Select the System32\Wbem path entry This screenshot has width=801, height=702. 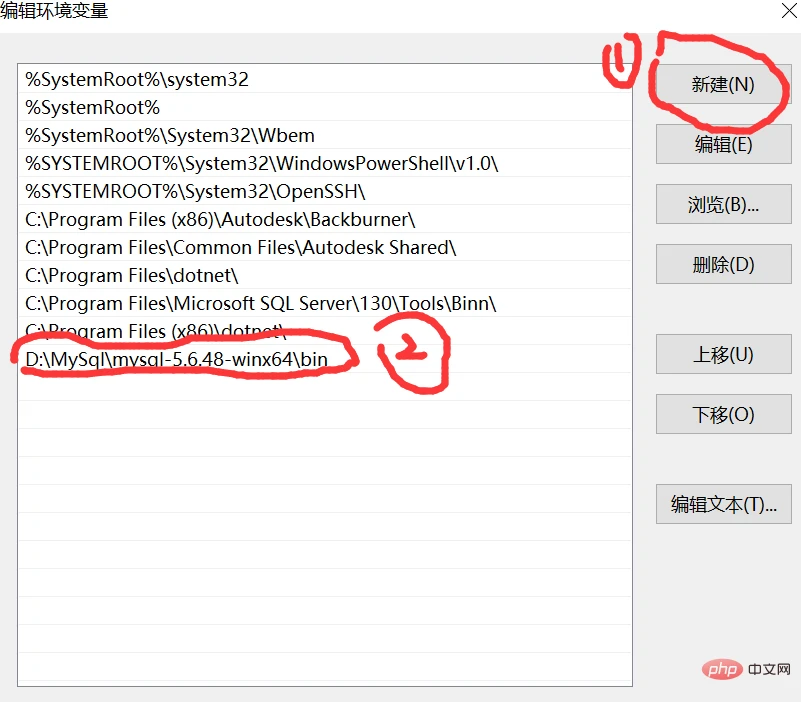coord(325,135)
